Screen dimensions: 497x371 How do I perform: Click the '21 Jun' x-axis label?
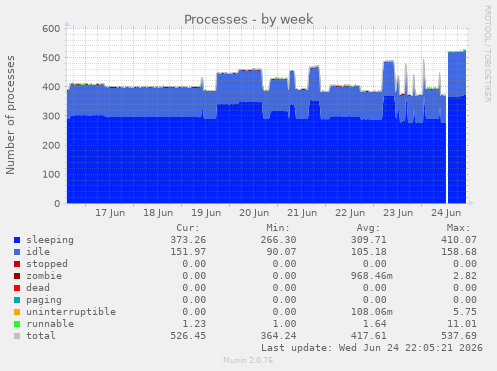coord(302,213)
